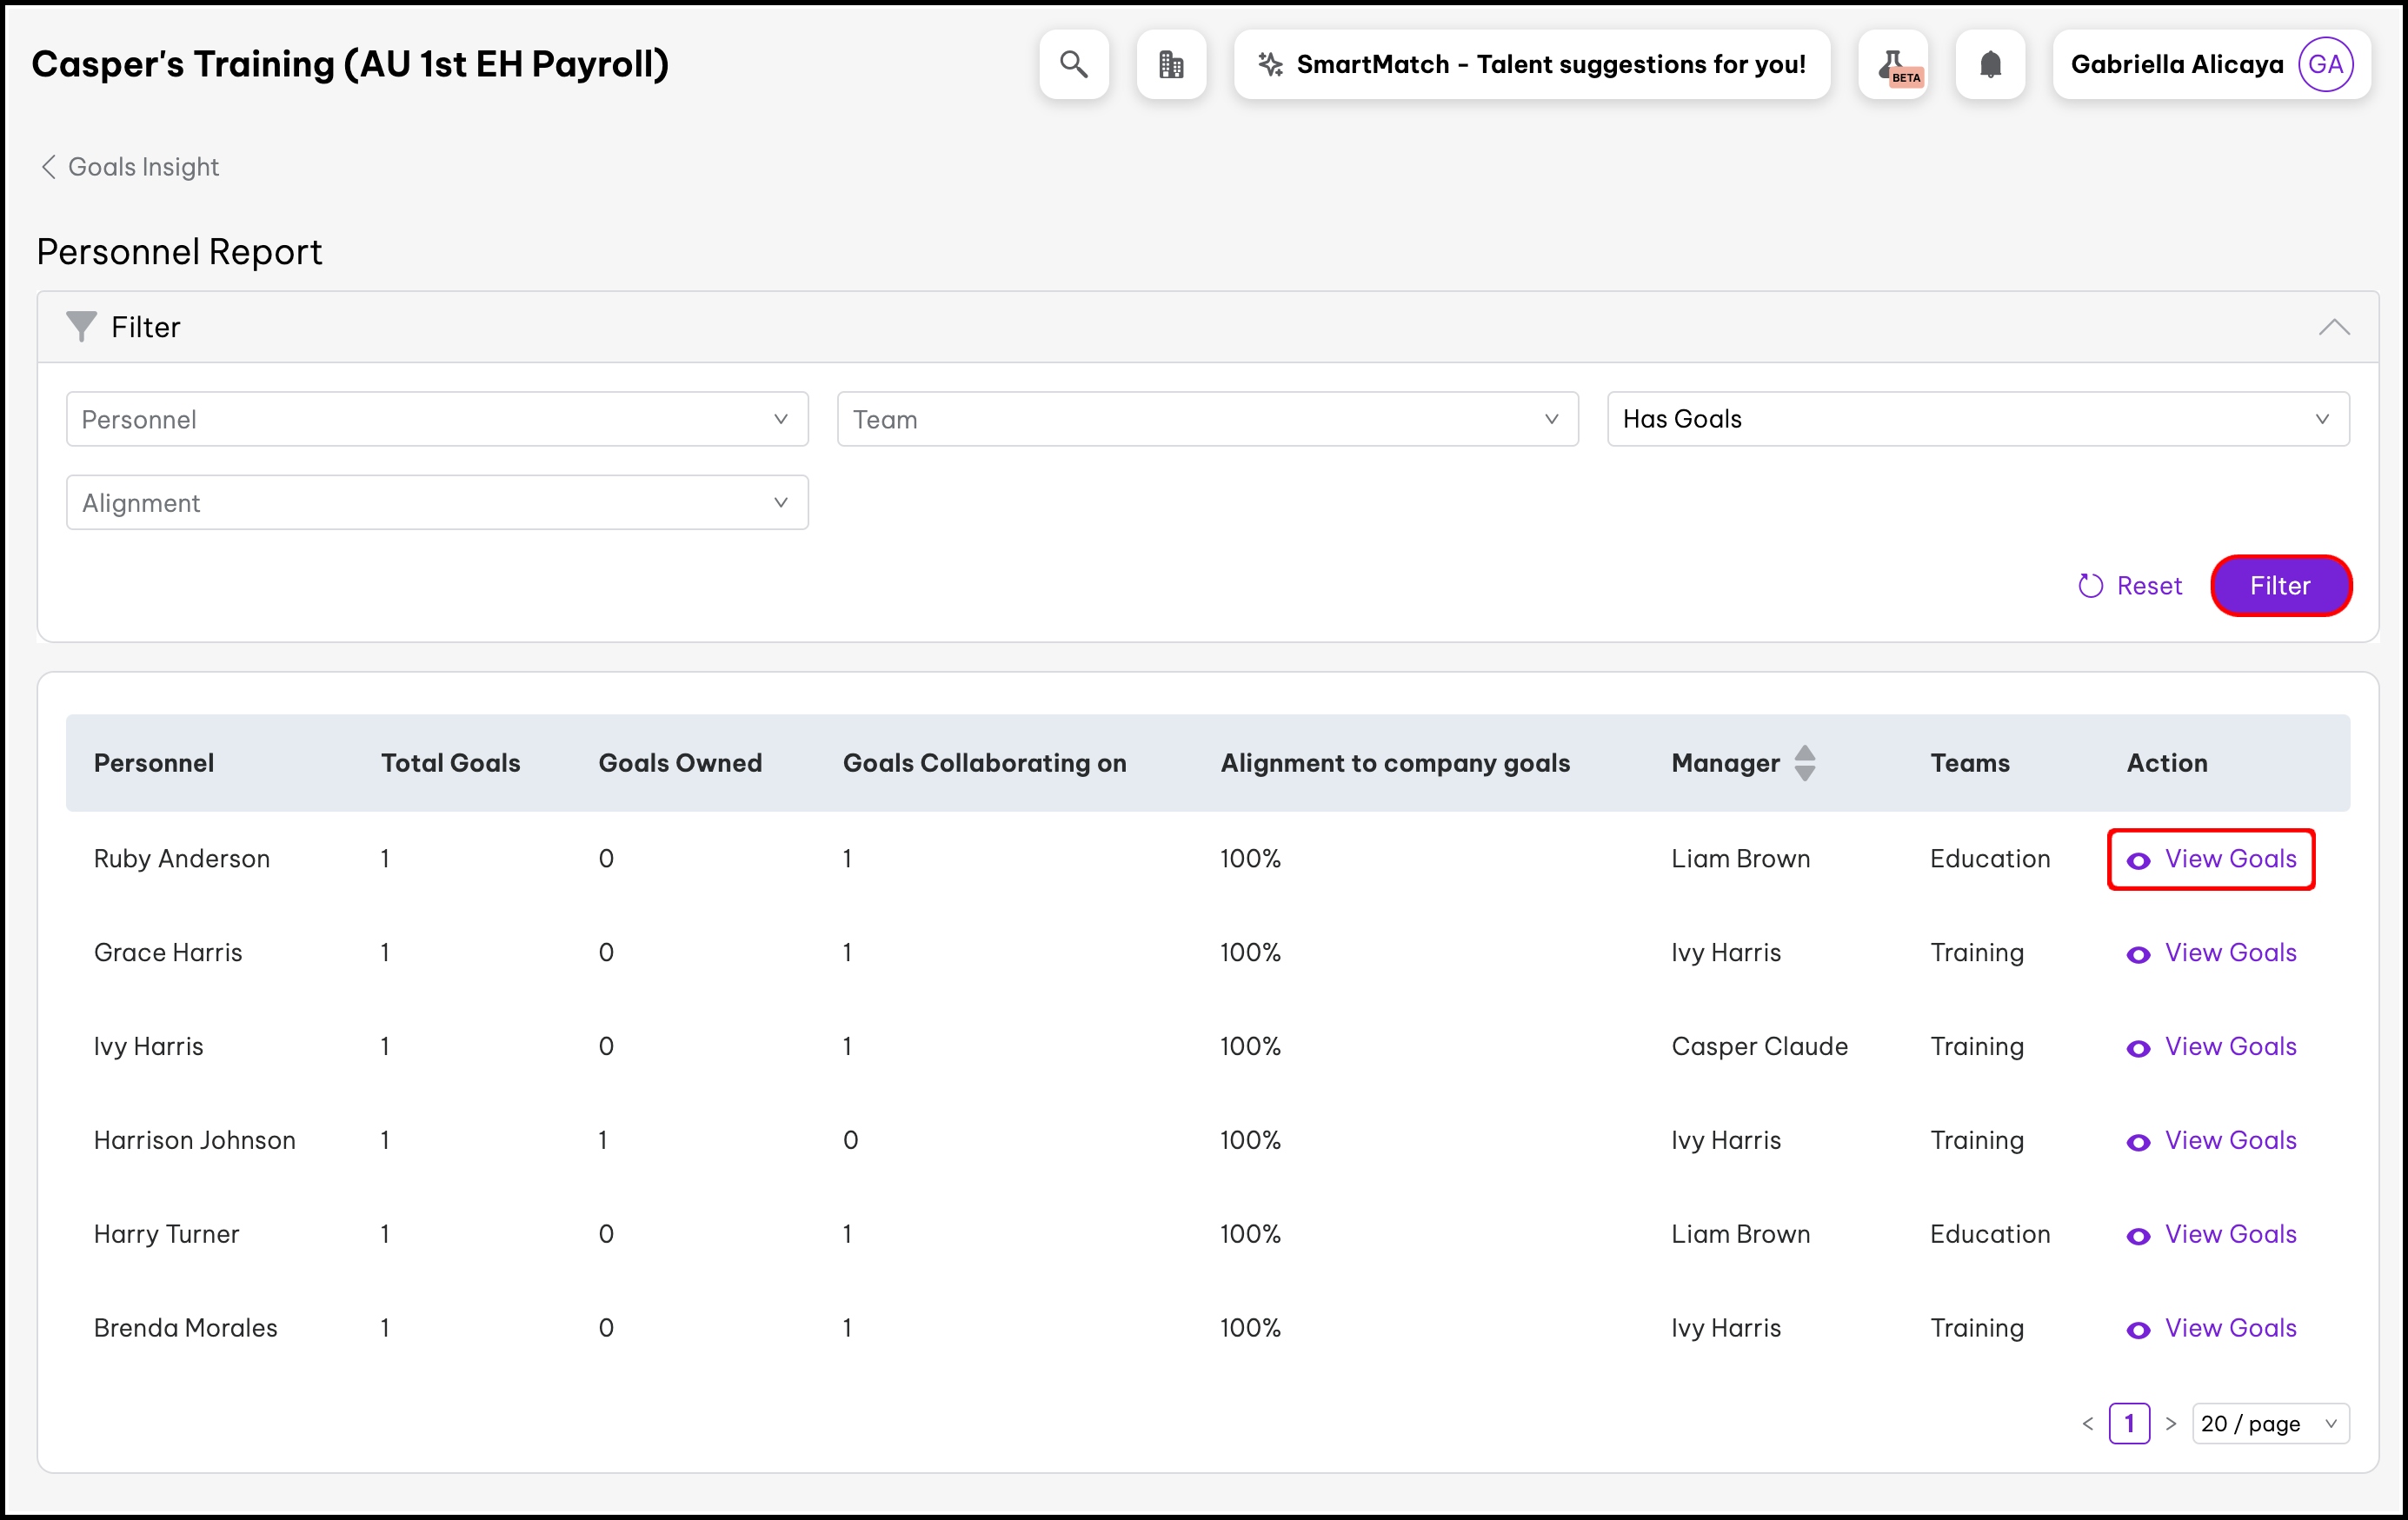Click the eye icon for Grace Harris
The height and width of the screenshot is (1520, 2408).
2138,955
